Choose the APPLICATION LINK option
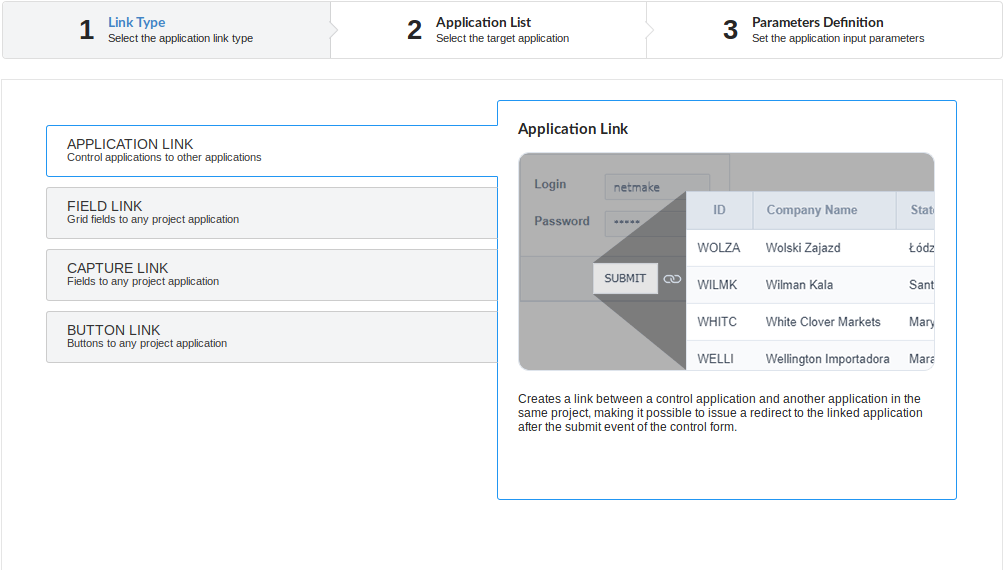The width and height of the screenshot is (1005, 570). click(271, 150)
